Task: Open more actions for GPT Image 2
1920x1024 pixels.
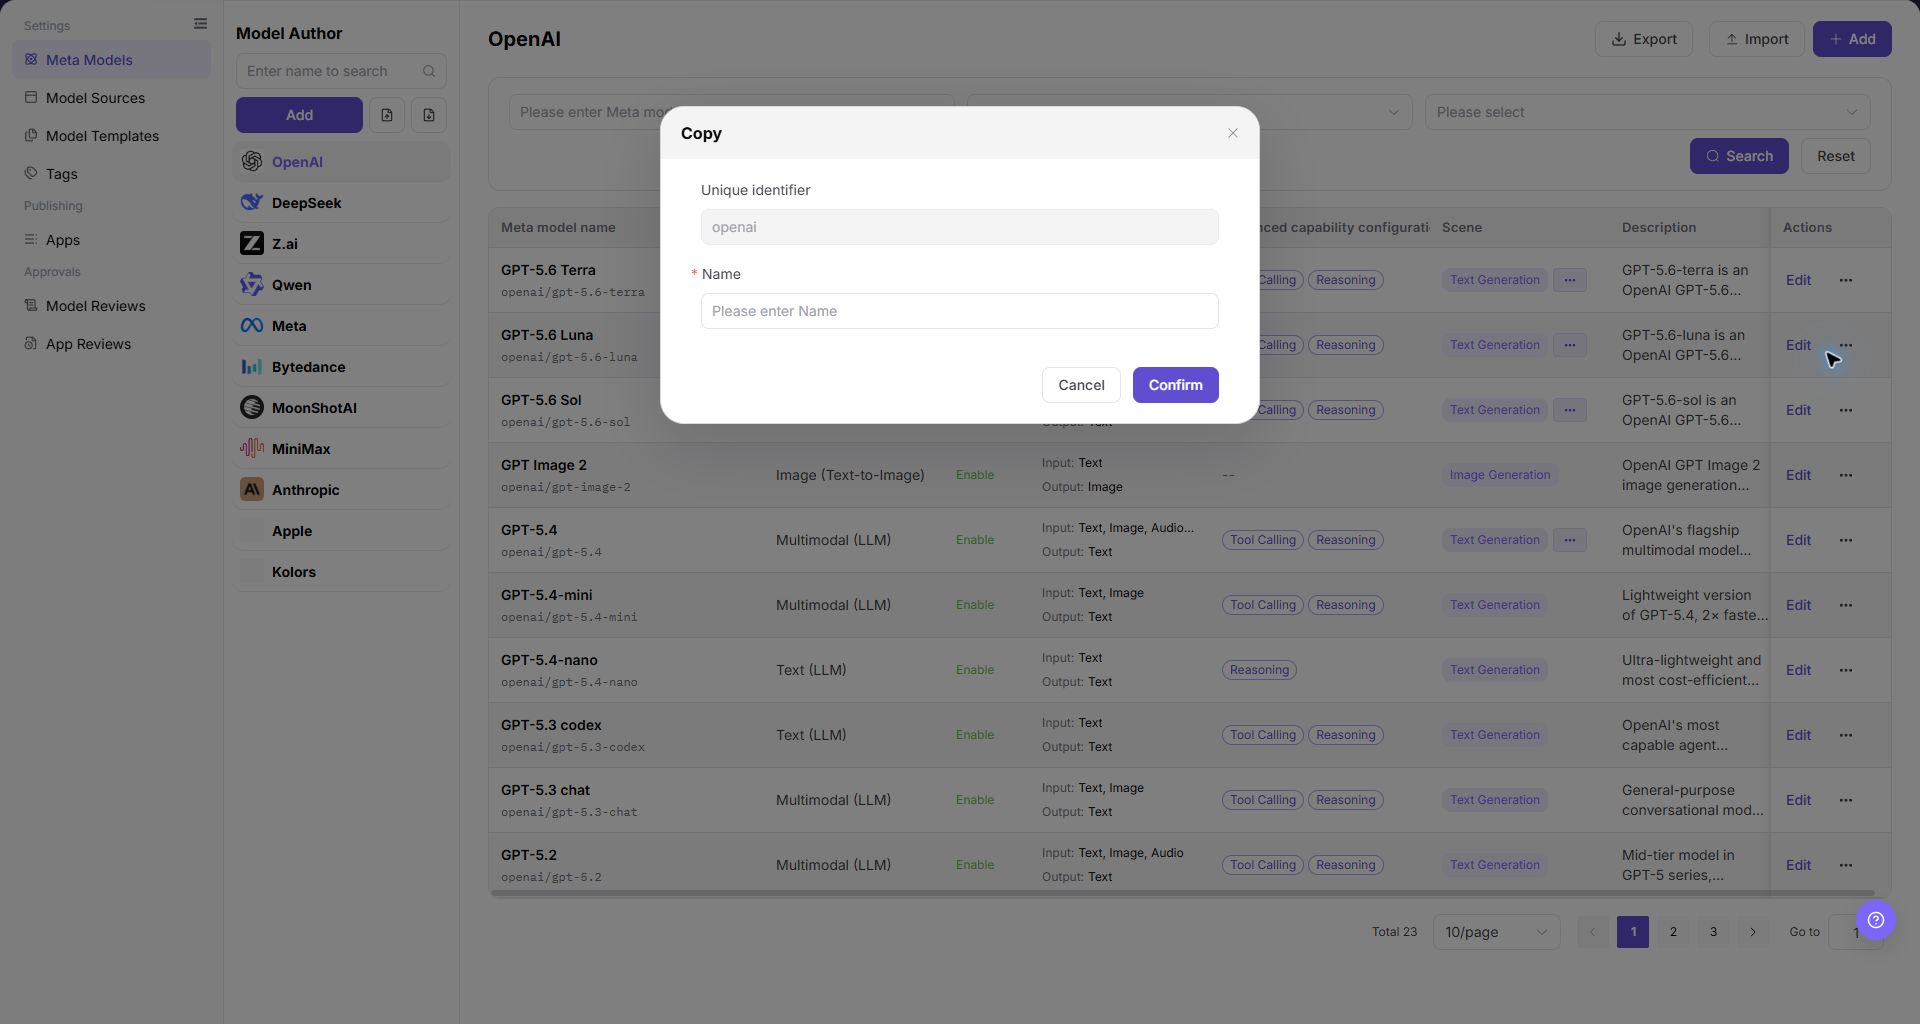Action: click(x=1846, y=475)
